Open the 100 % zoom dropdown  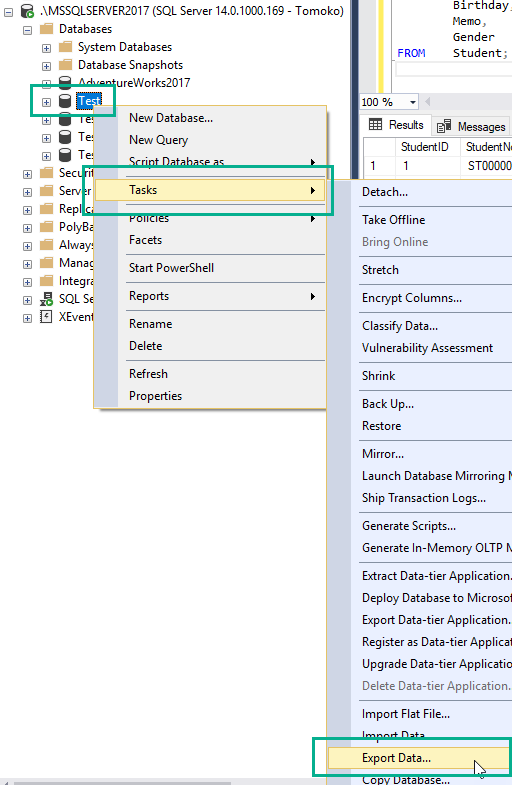tap(413, 102)
